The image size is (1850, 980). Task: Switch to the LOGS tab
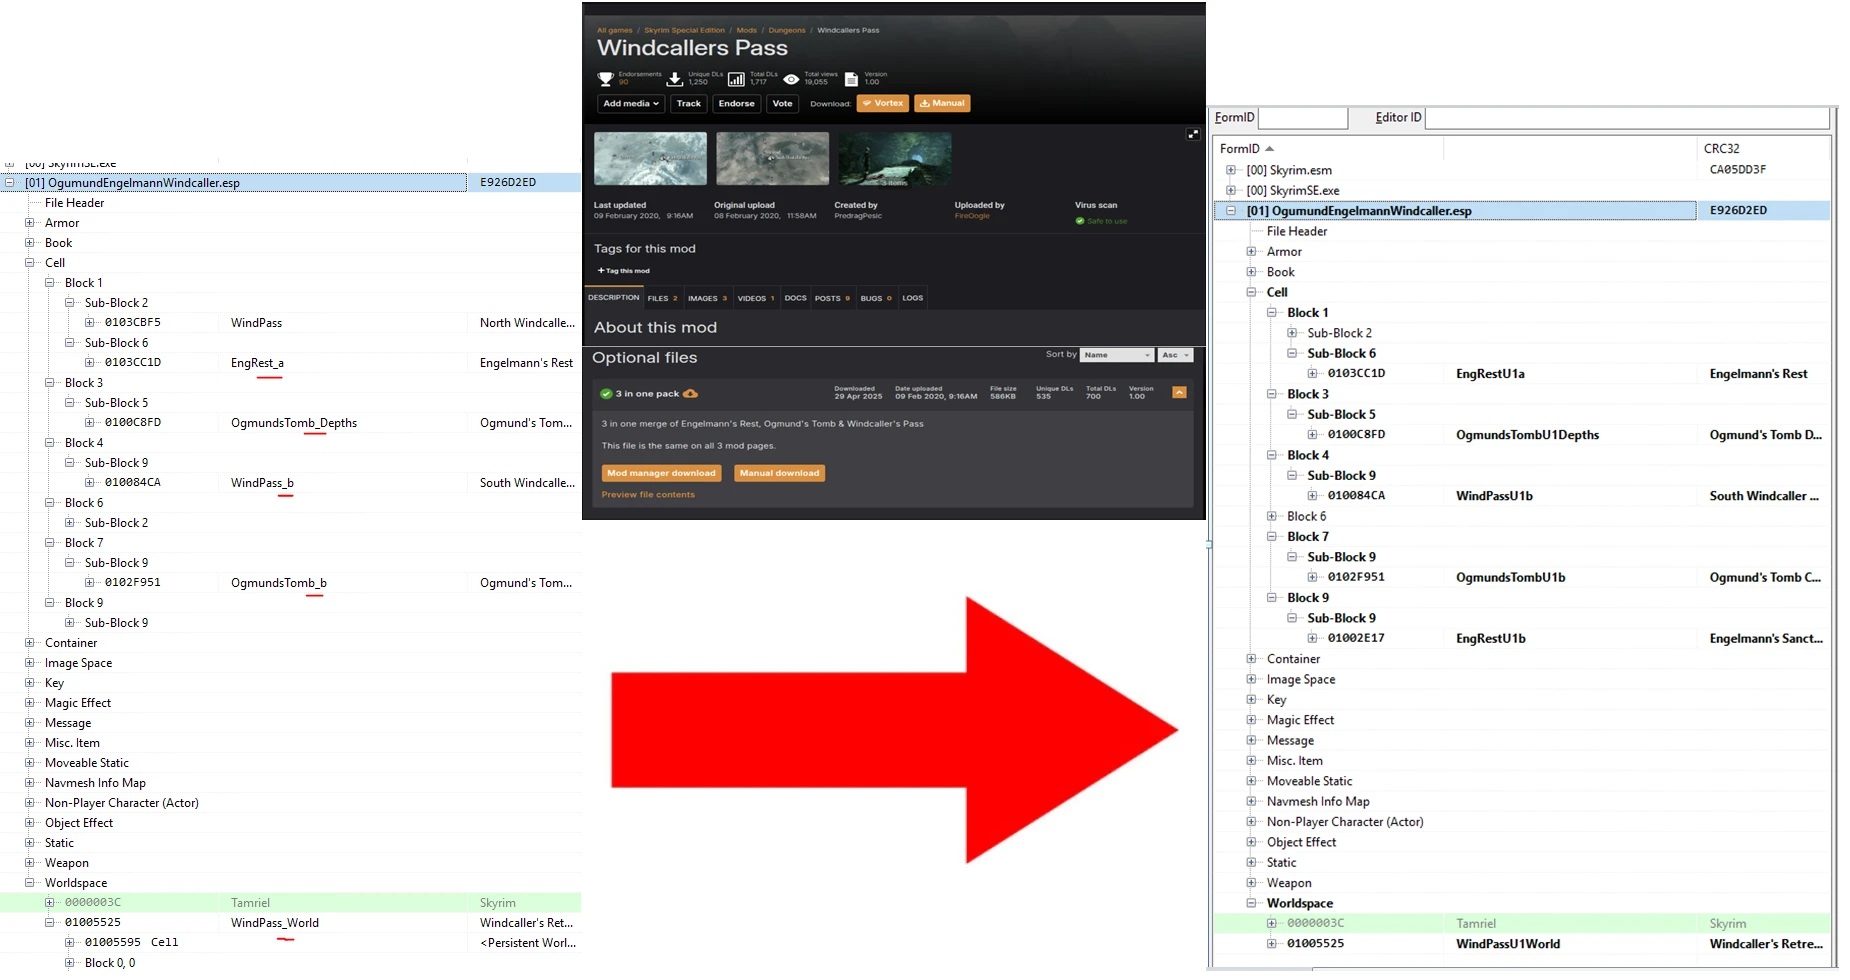pos(913,298)
